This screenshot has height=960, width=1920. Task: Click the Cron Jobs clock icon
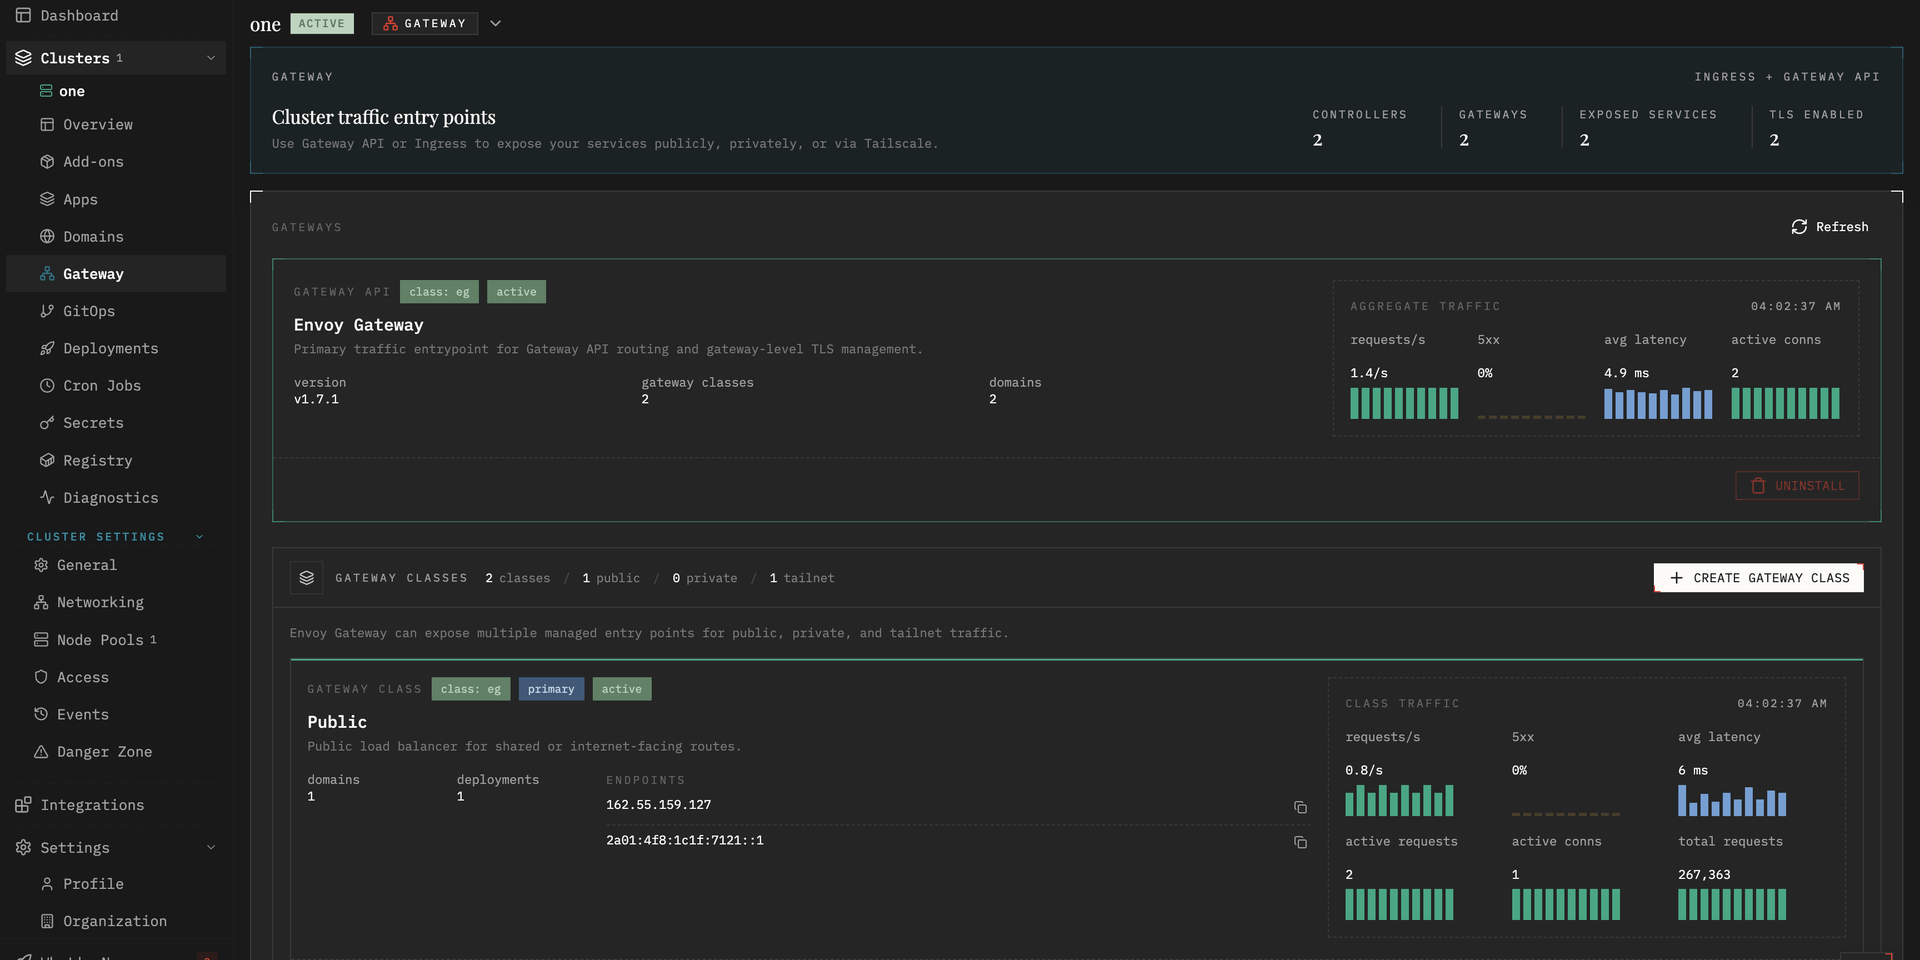[x=47, y=385]
